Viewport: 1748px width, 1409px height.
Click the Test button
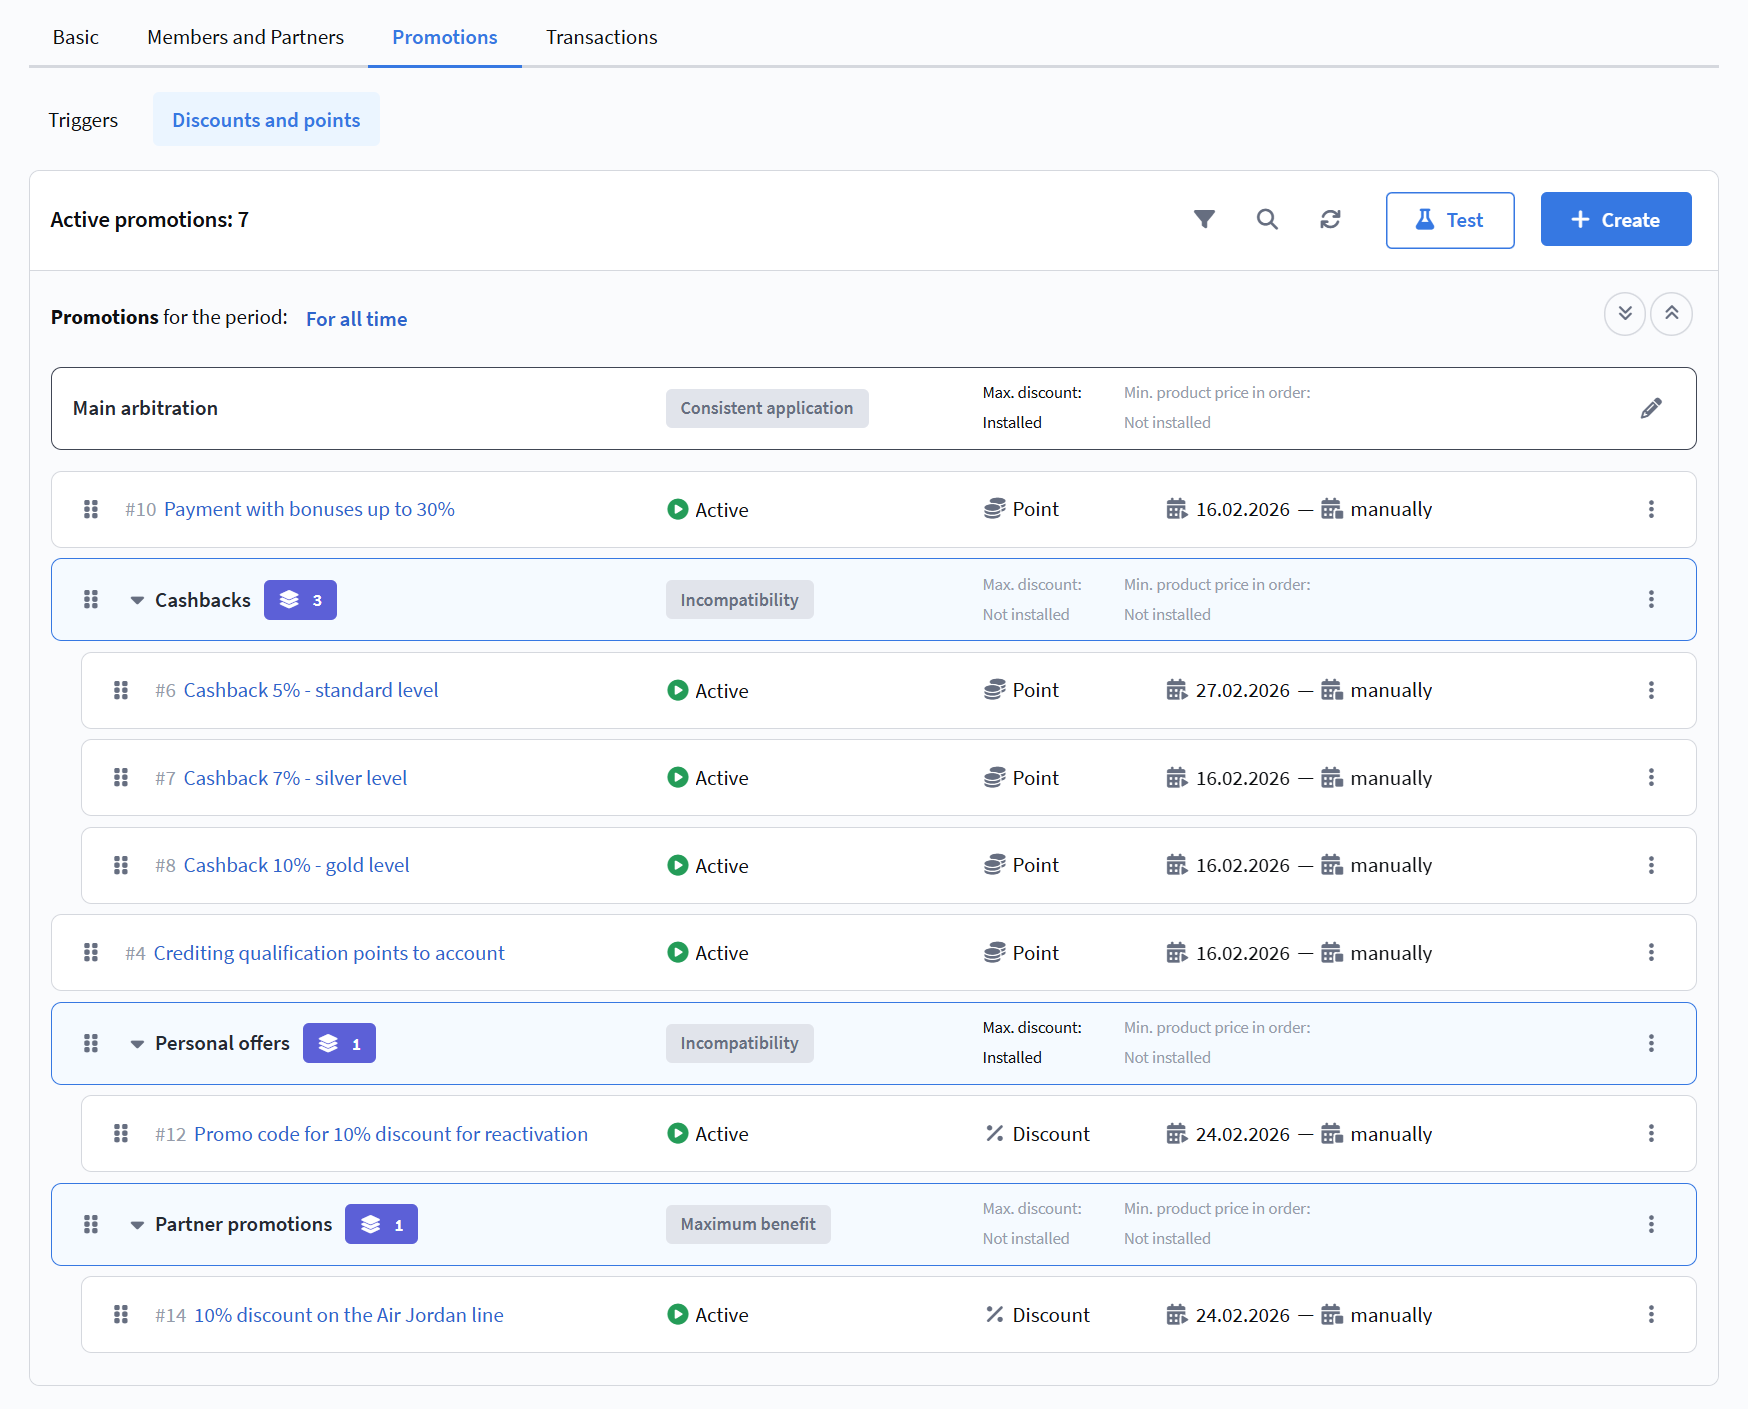pyautogui.click(x=1449, y=220)
